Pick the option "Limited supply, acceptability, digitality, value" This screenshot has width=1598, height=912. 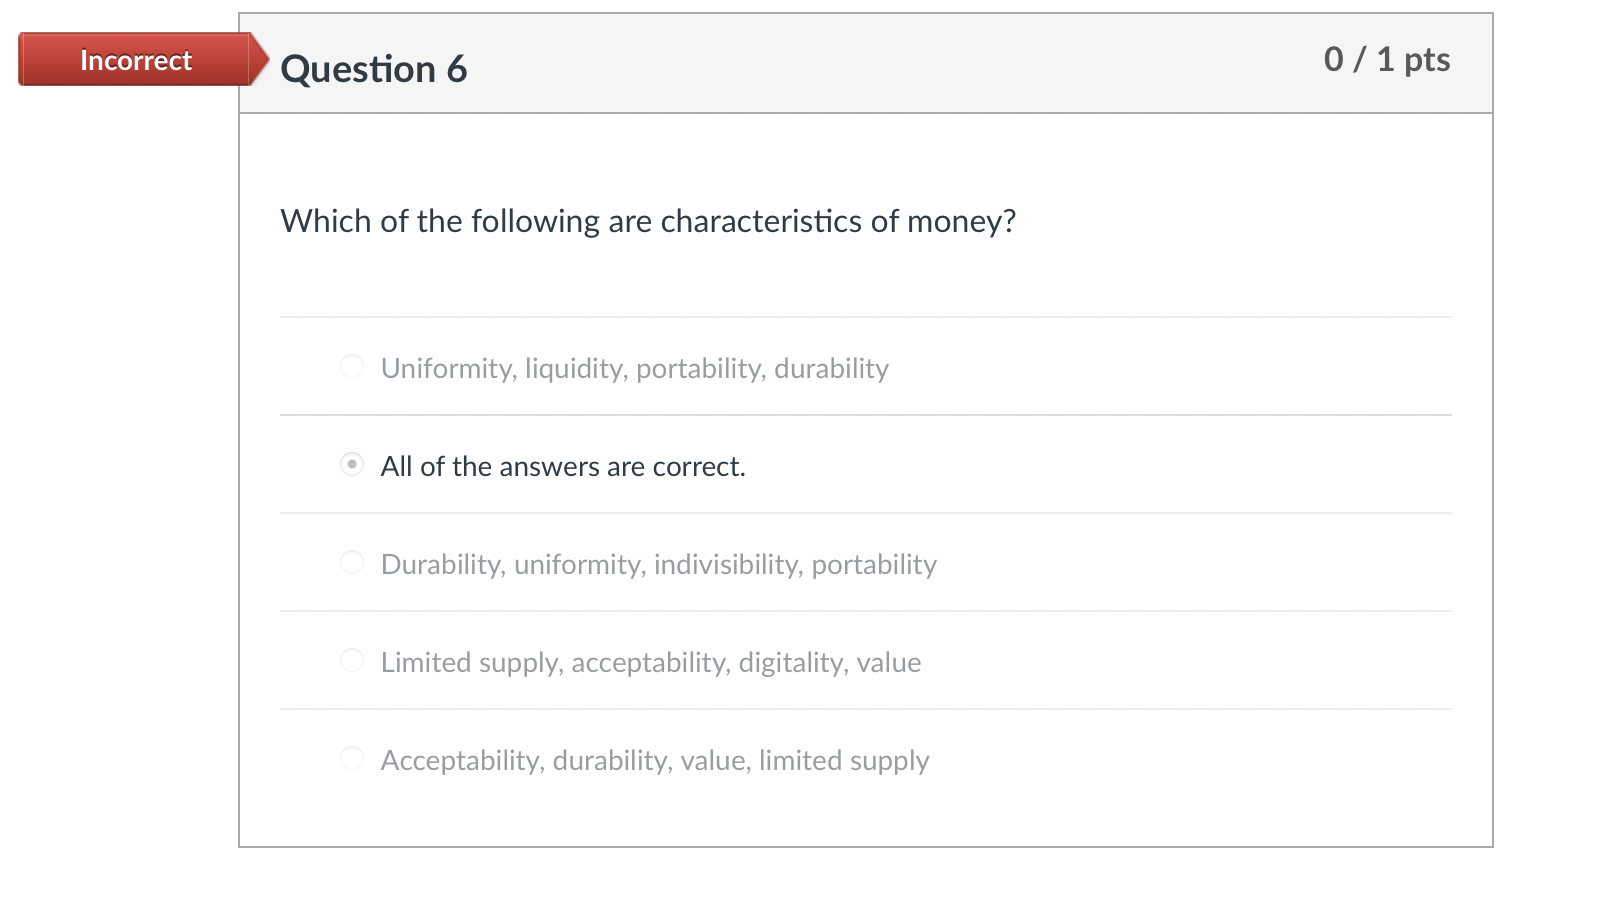pos(352,660)
